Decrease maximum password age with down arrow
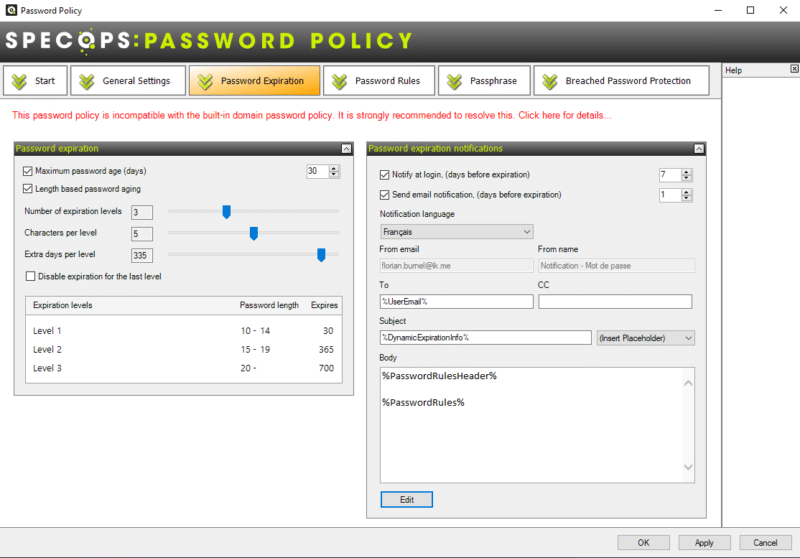This screenshot has width=800, height=558. coord(334,174)
